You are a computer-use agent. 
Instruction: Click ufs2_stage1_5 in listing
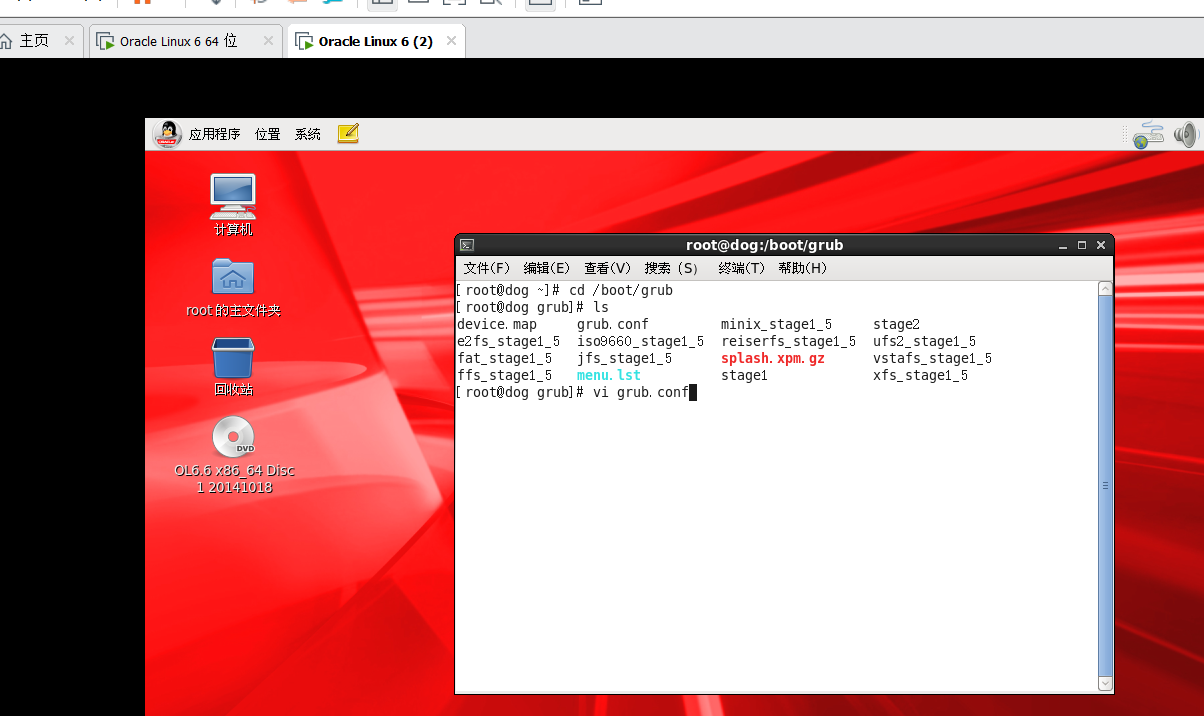[x=924, y=341]
